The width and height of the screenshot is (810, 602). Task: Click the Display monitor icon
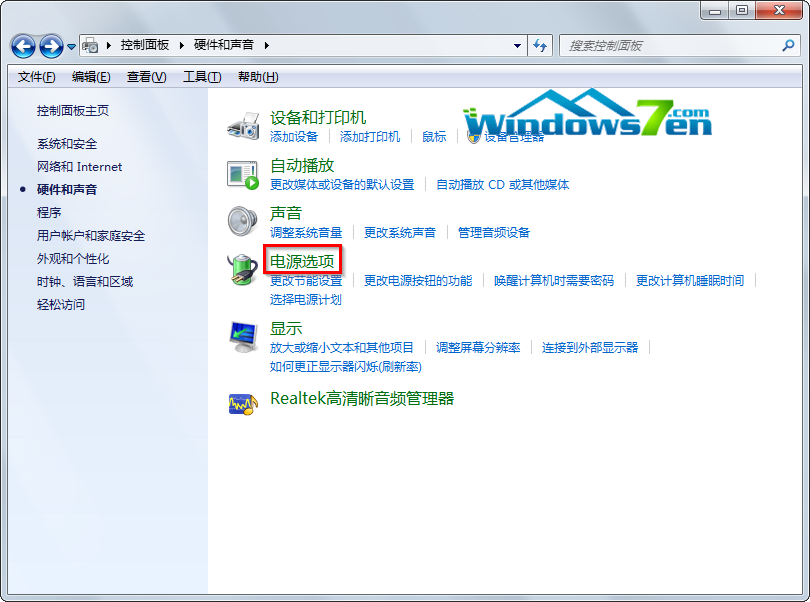[x=243, y=337]
